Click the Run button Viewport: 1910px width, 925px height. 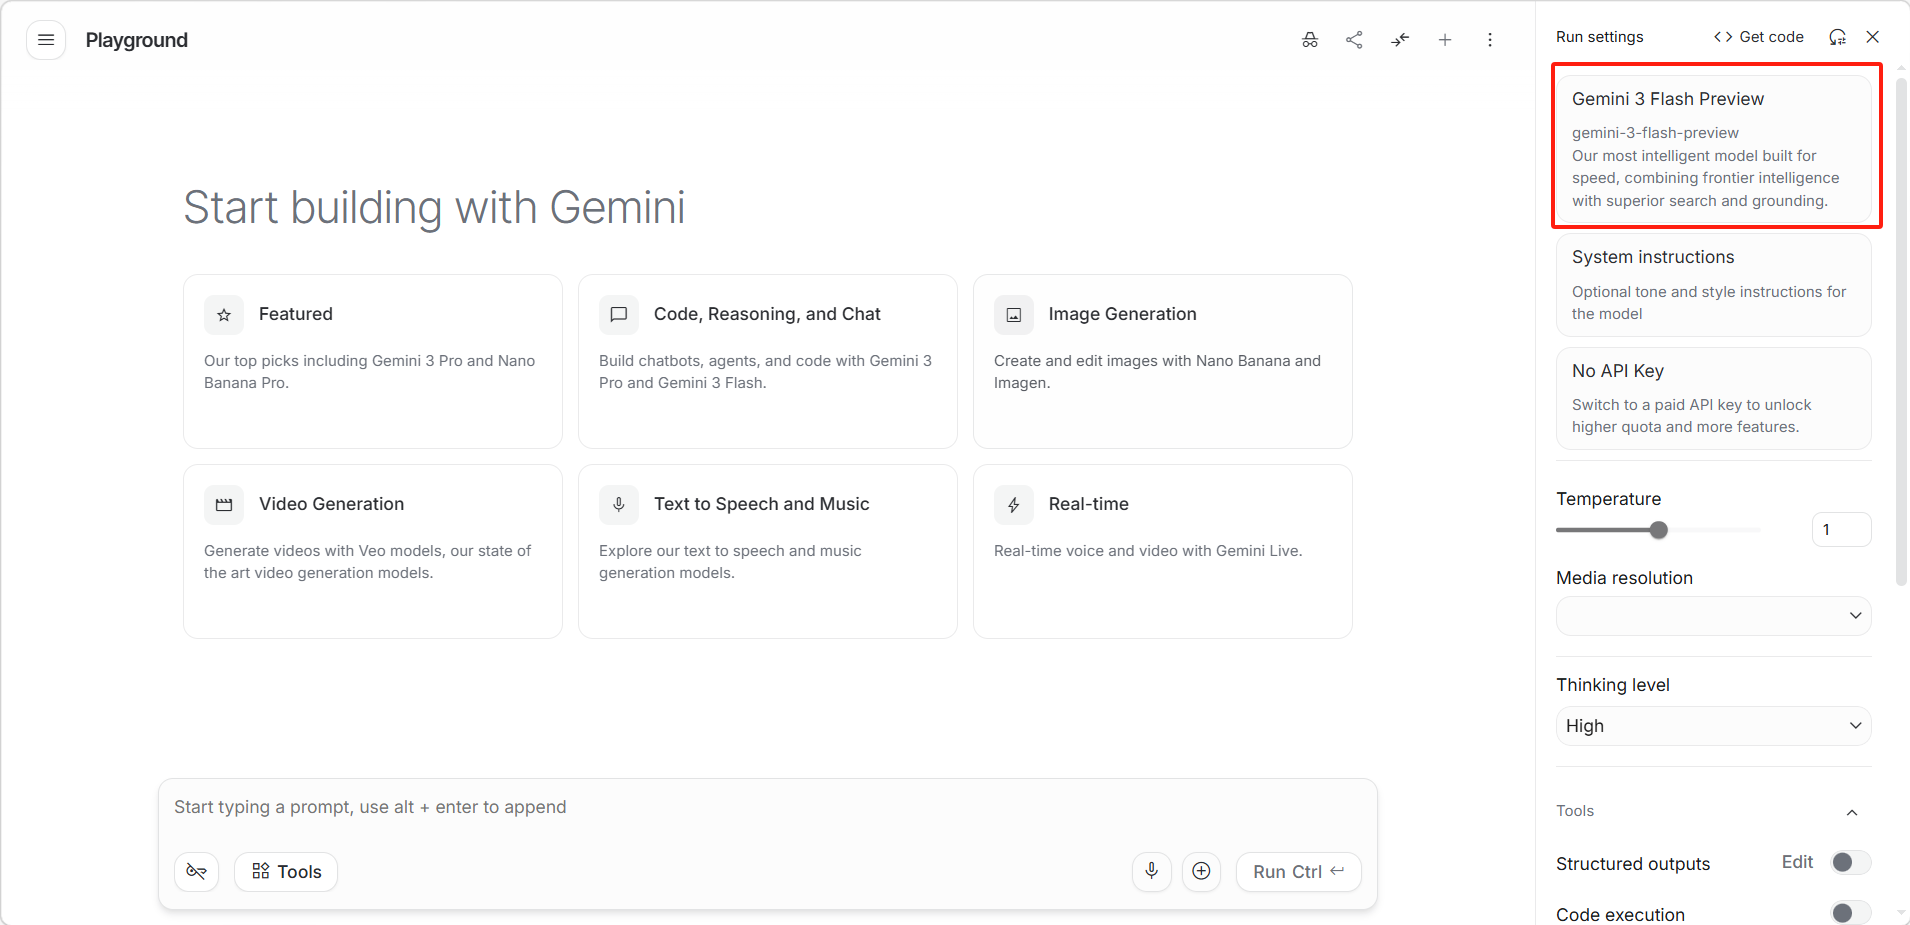coord(1299,872)
